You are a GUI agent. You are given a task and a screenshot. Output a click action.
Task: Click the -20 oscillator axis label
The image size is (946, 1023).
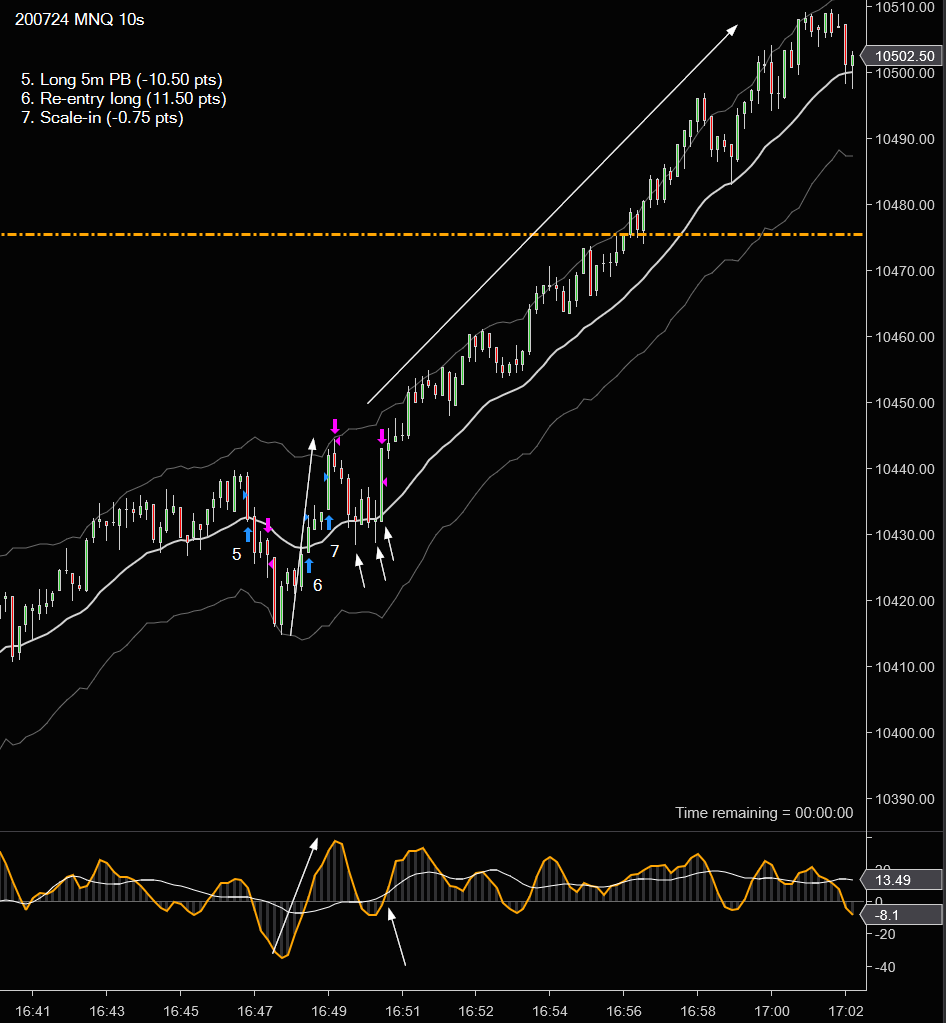click(x=885, y=934)
